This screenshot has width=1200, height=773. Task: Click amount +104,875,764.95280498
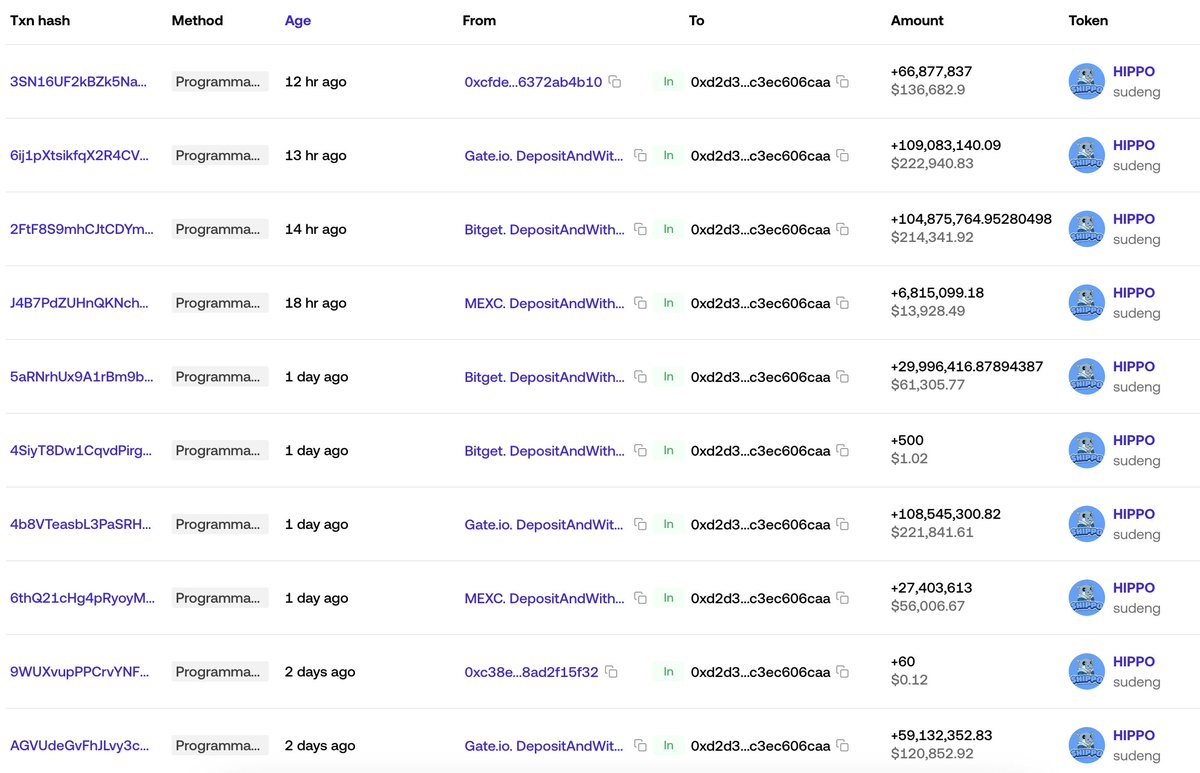click(x=971, y=219)
